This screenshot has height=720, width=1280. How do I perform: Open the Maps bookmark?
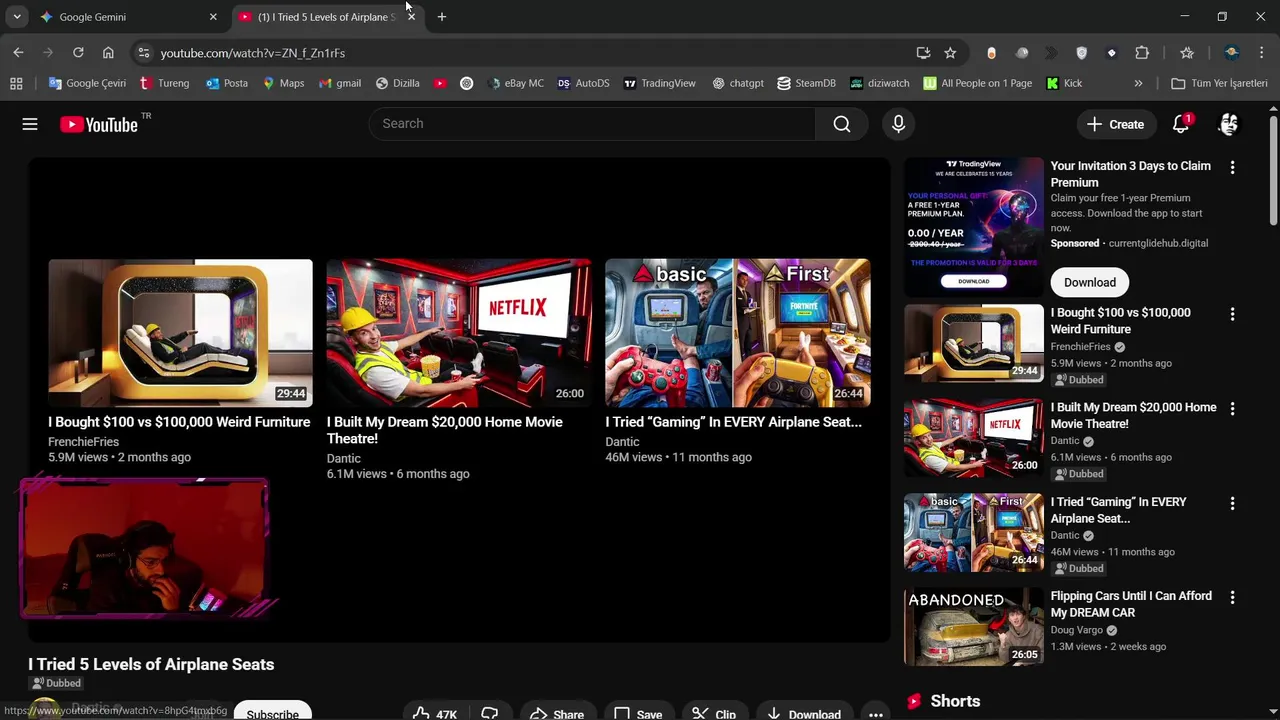point(283,83)
